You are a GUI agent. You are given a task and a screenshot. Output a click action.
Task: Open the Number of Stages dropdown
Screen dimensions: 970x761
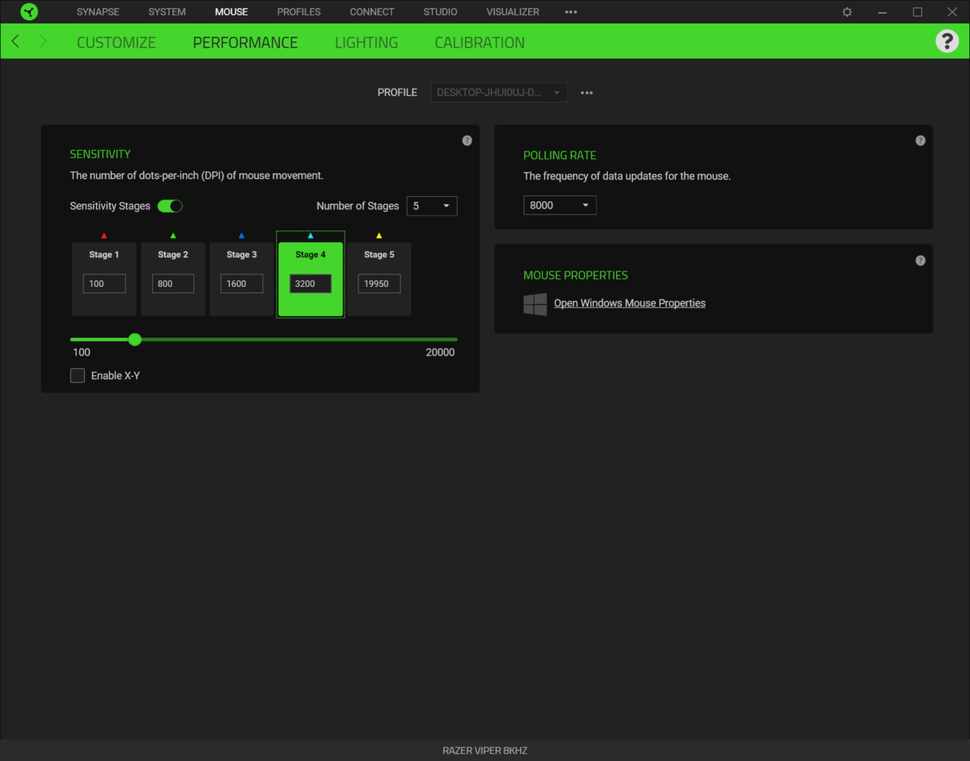click(431, 205)
